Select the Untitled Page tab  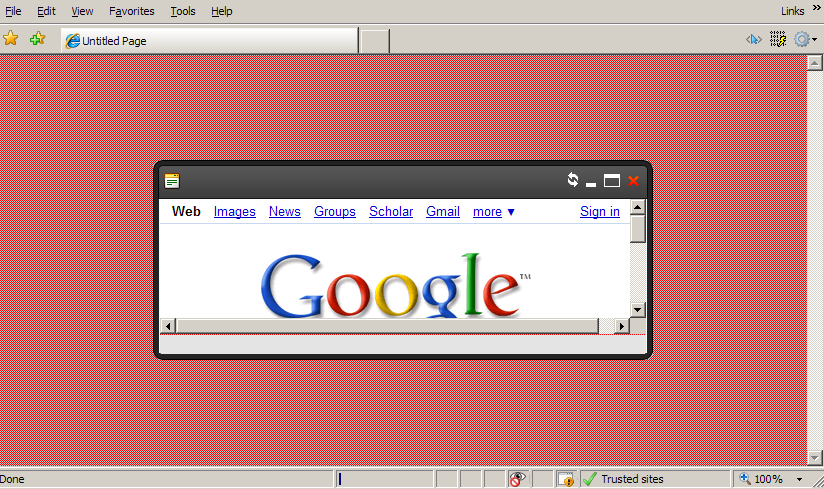click(x=209, y=40)
